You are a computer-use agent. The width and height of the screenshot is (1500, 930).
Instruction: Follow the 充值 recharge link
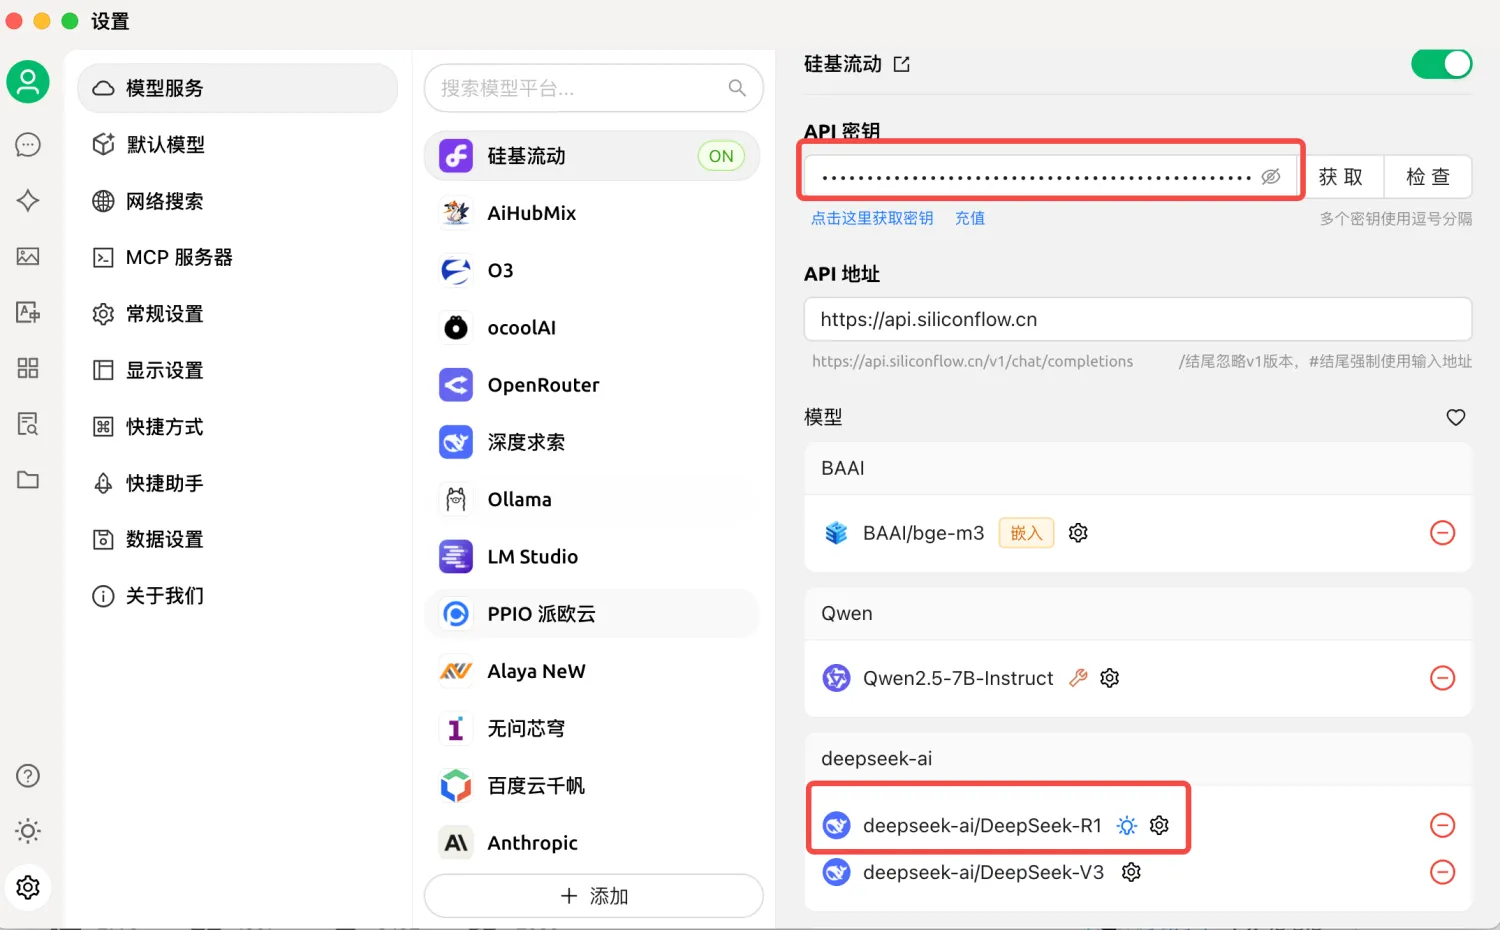pyautogui.click(x=970, y=218)
